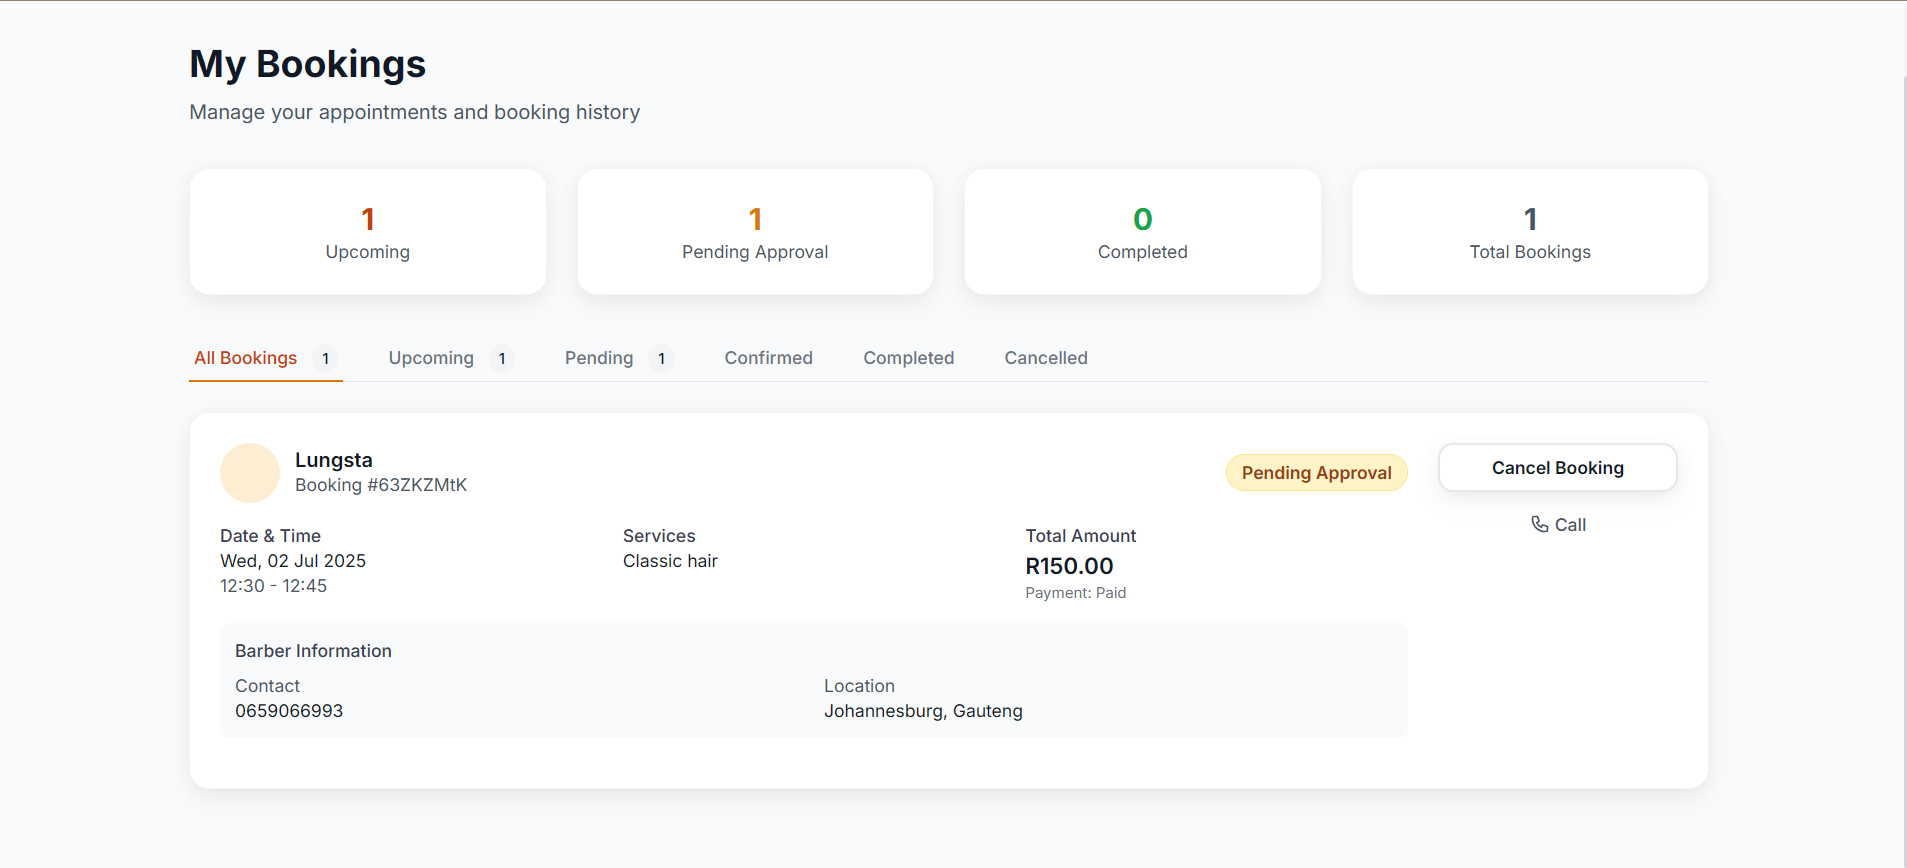The width and height of the screenshot is (1907, 868).
Task: Show the Completed tab
Action: click(x=908, y=358)
